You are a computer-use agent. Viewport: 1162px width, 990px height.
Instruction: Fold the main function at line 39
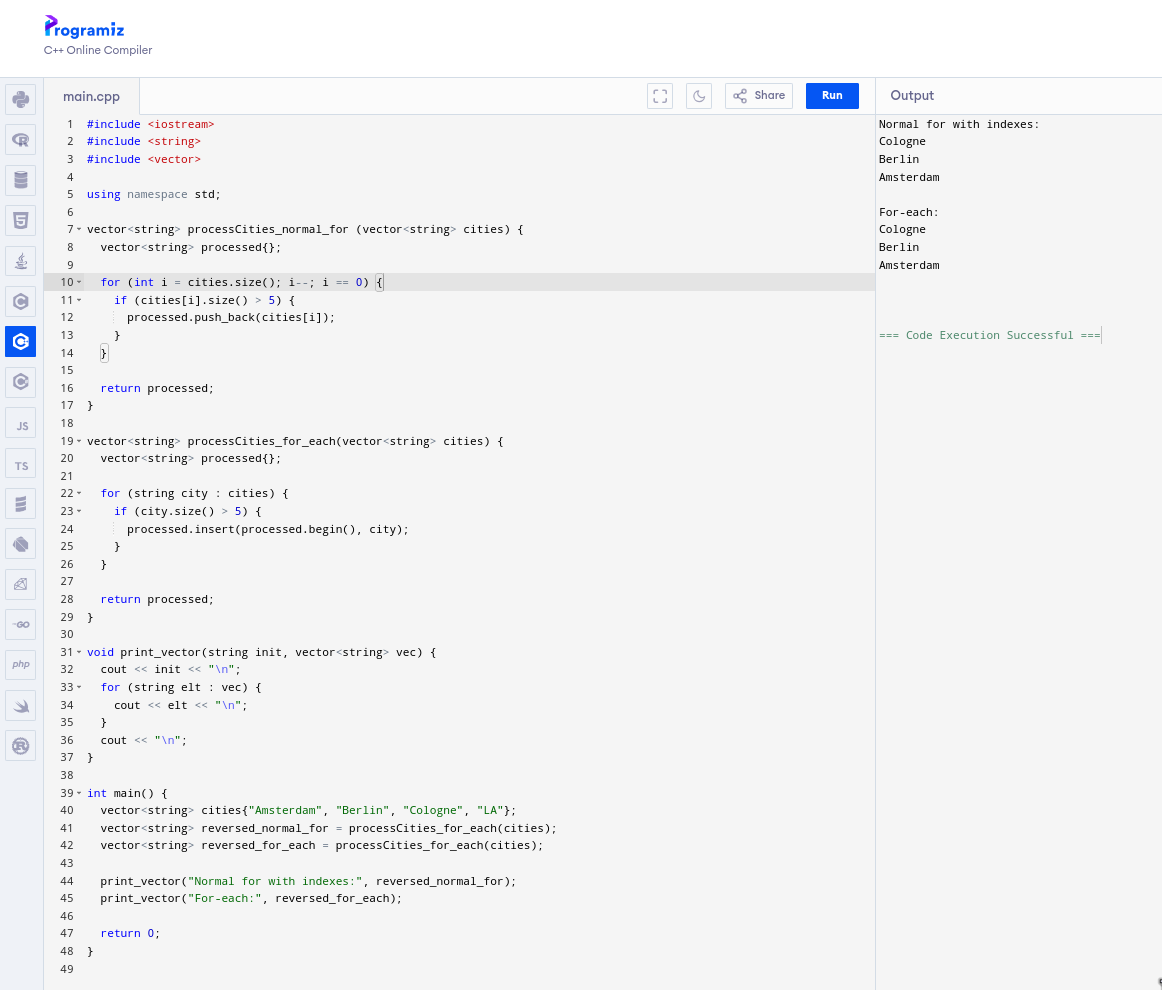pyautogui.click(x=79, y=793)
